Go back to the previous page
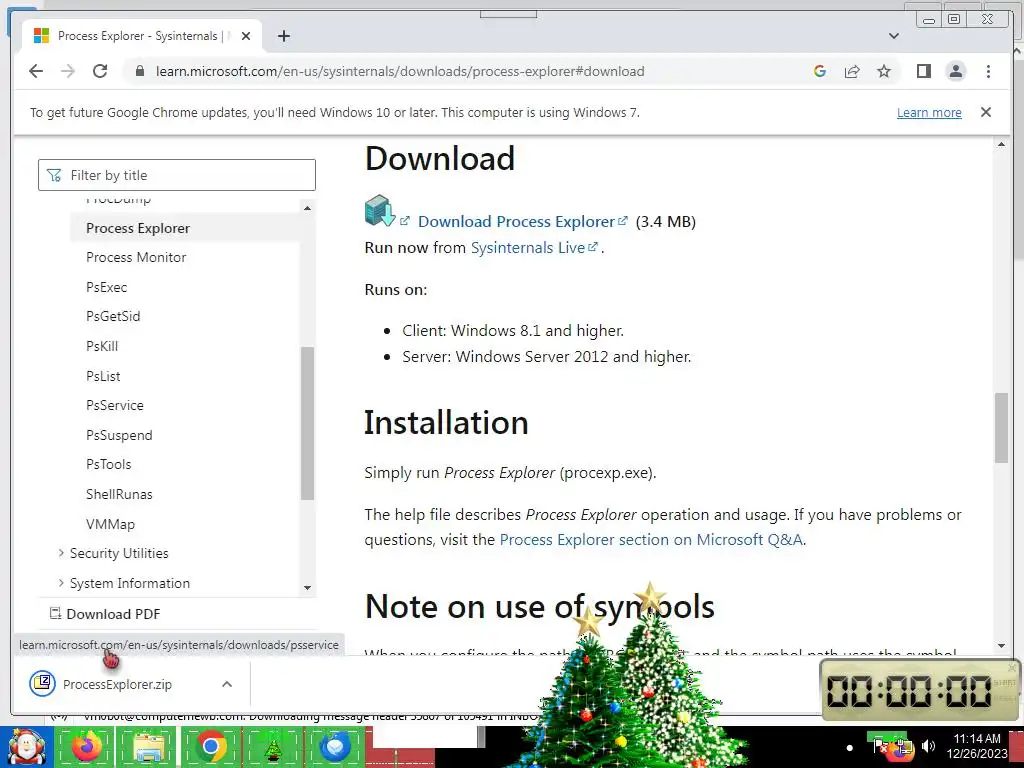Viewport: 1024px width, 768px height. [x=36, y=71]
